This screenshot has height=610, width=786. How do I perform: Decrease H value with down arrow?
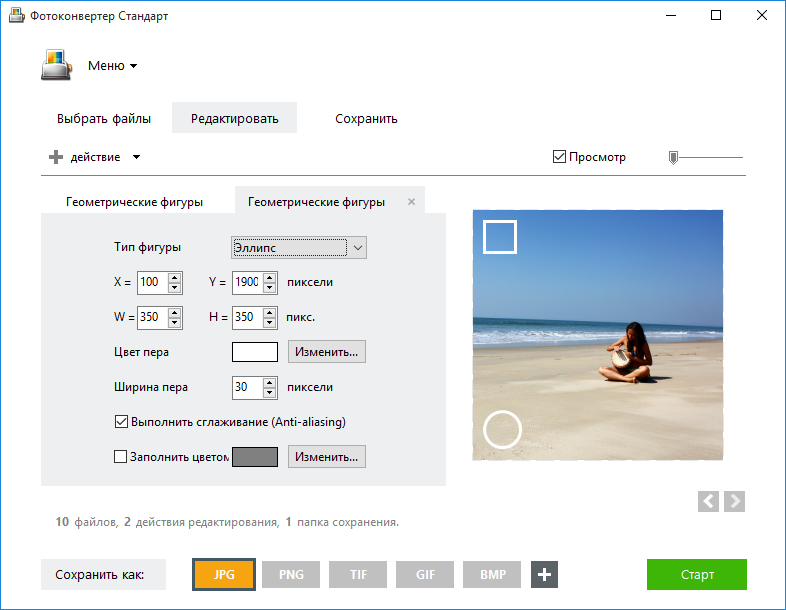(270, 323)
